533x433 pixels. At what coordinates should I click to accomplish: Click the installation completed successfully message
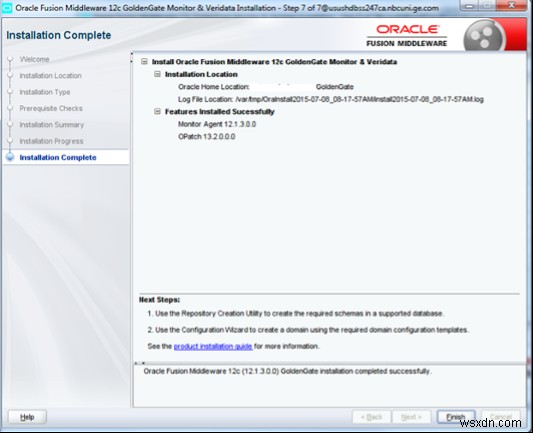tap(288, 371)
